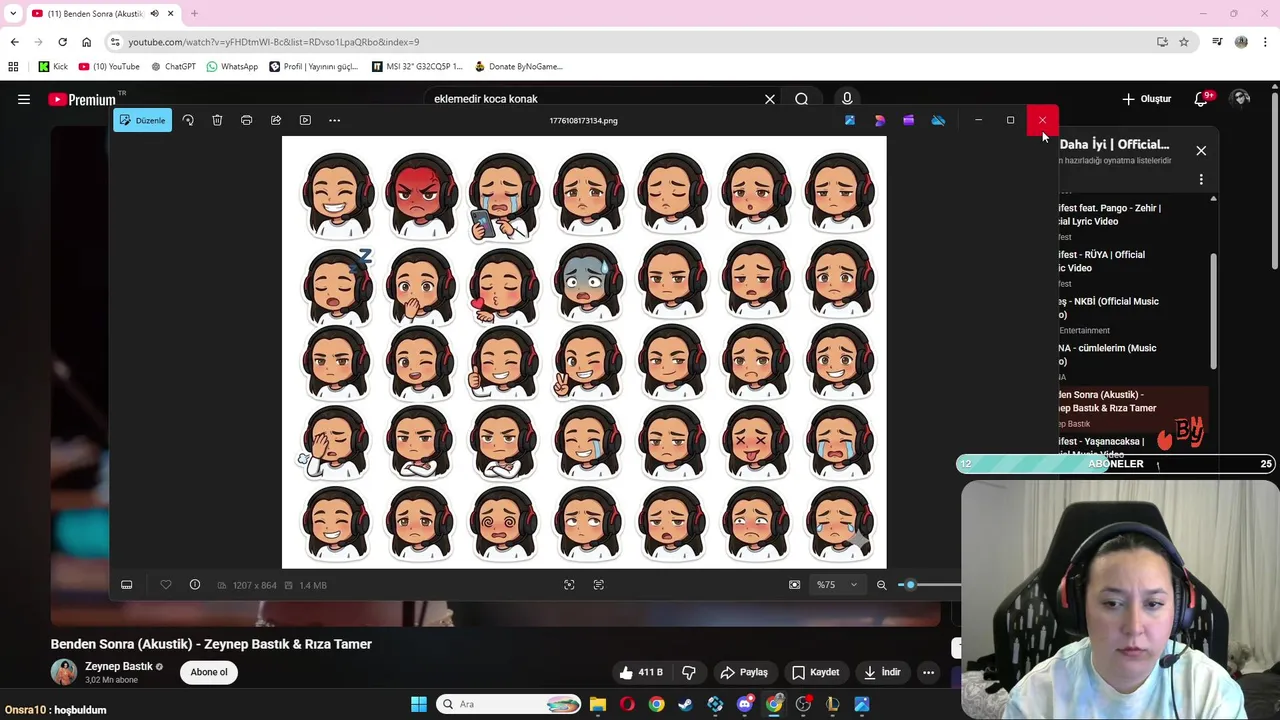Open the Designer icon in Photos title bar
The height and width of the screenshot is (720, 1280).
coord(879,120)
